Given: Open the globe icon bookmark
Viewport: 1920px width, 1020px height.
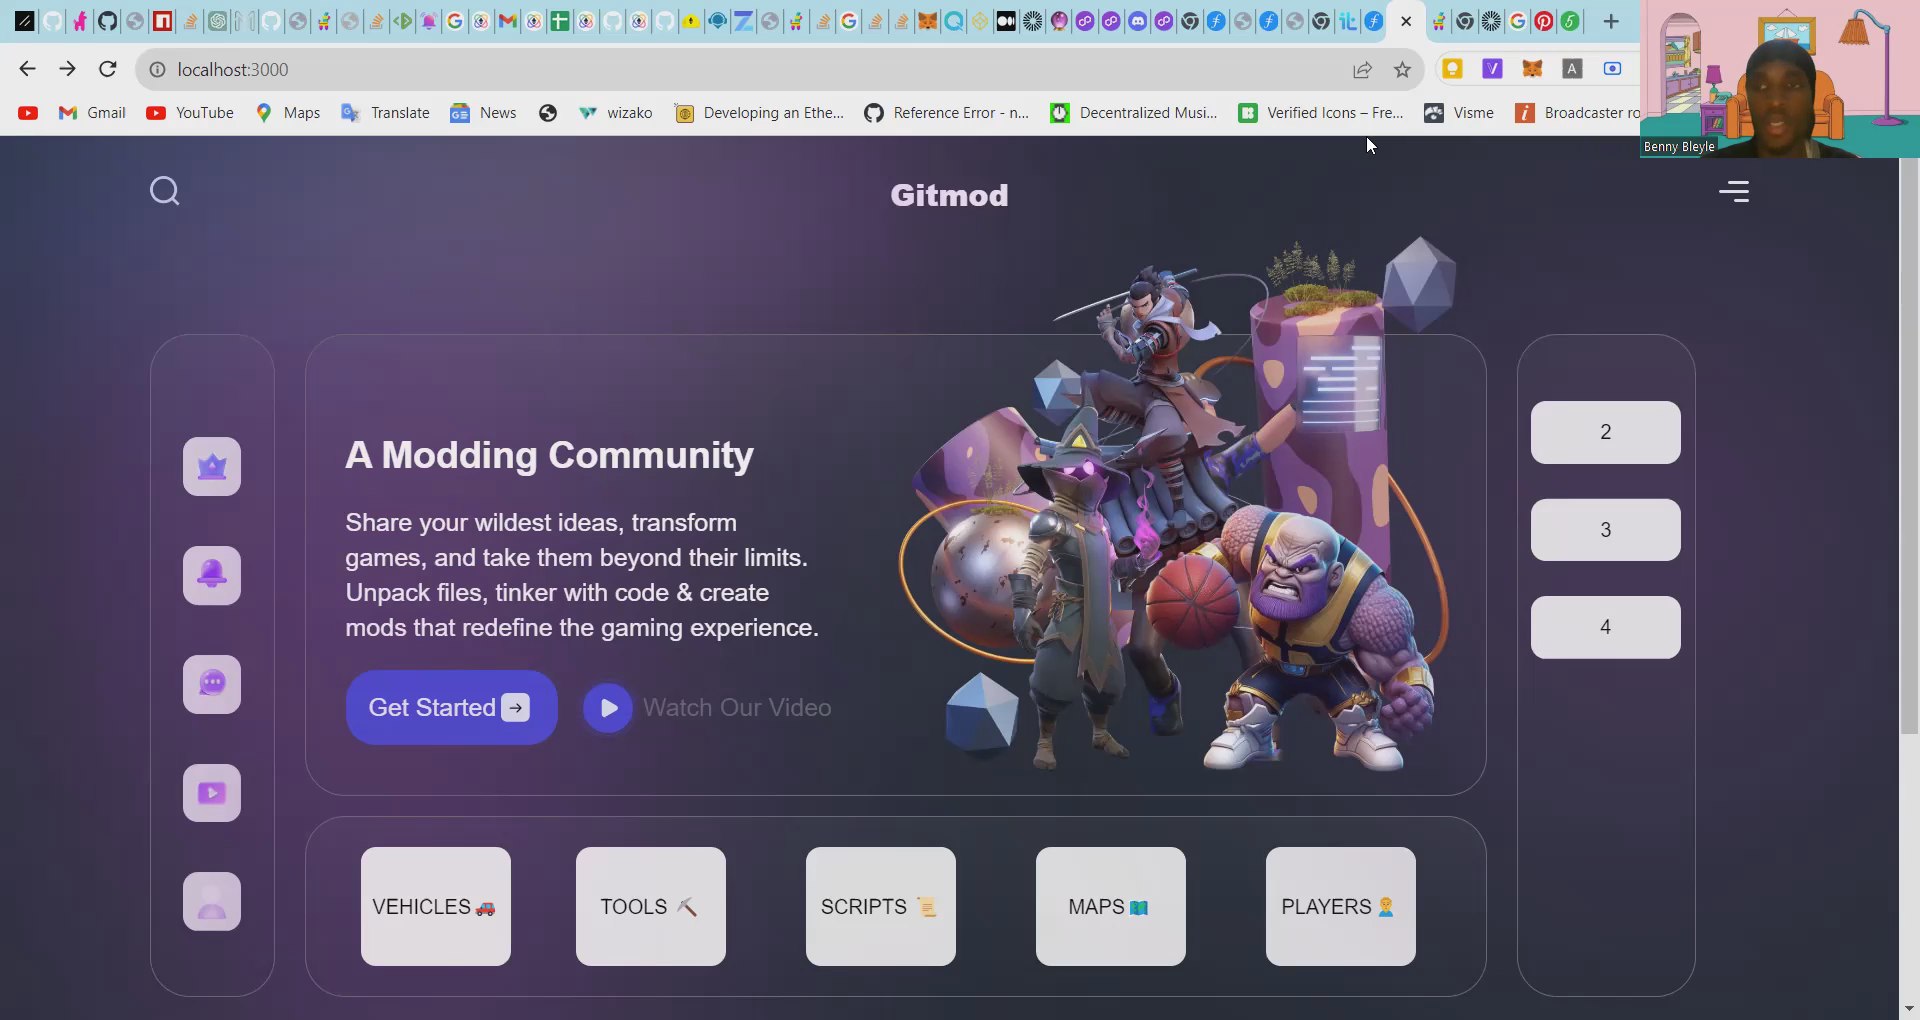Looking at the screenshot, I should click(547, 113).
